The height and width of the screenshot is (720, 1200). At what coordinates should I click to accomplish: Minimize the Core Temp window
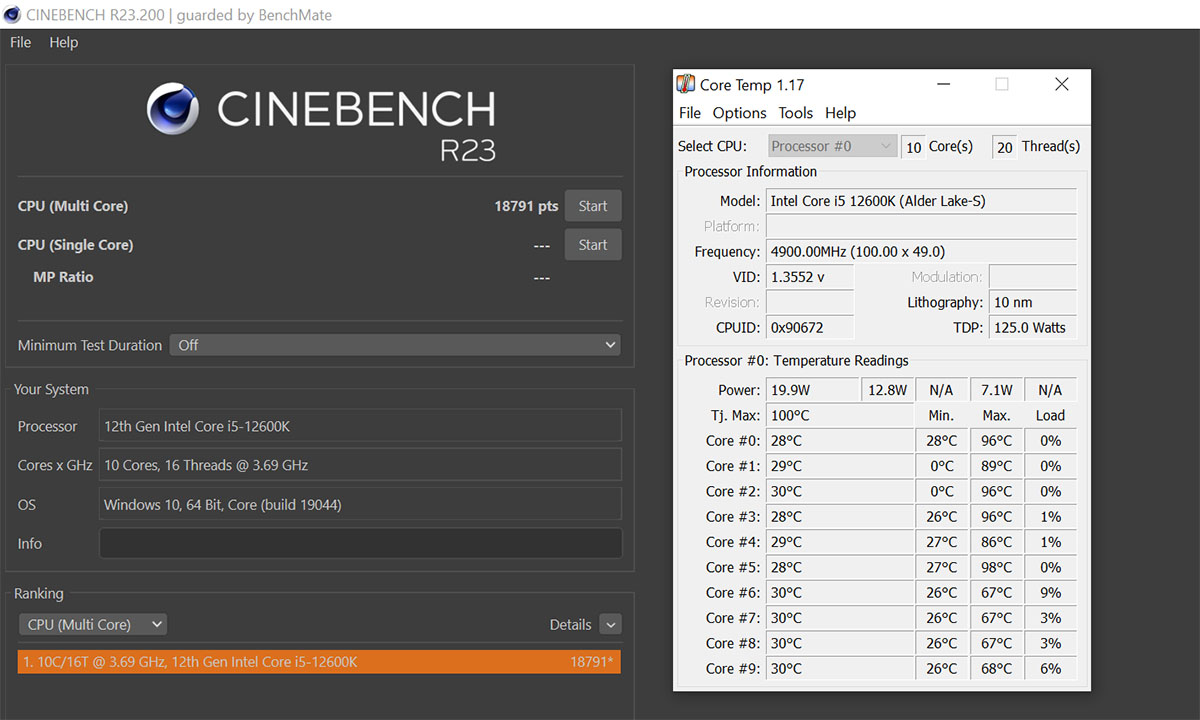click(x=942, y=85)
